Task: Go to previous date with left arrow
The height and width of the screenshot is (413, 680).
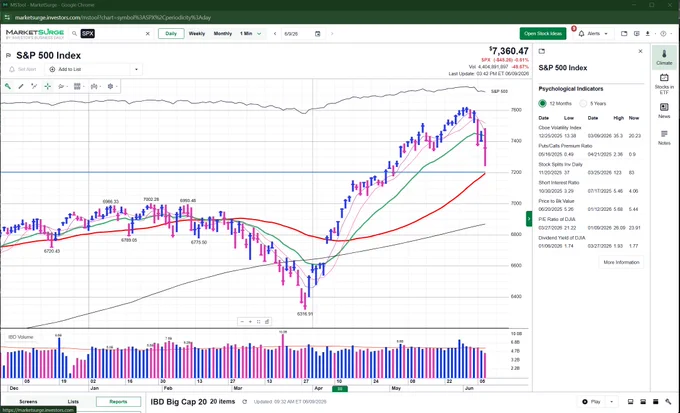Action: [x=275, y=33]
